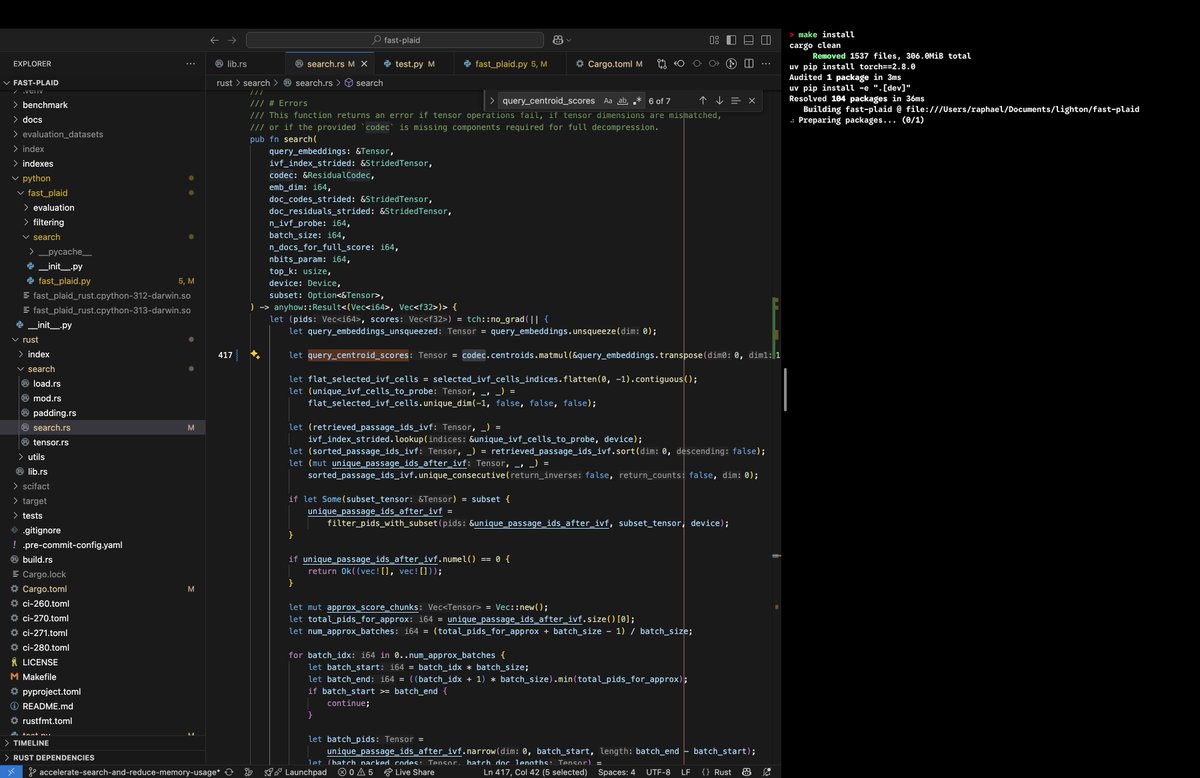Click the find input query_centroid_scores
The width and height of the screenshot is (1200, 778).
click(548, 100)
